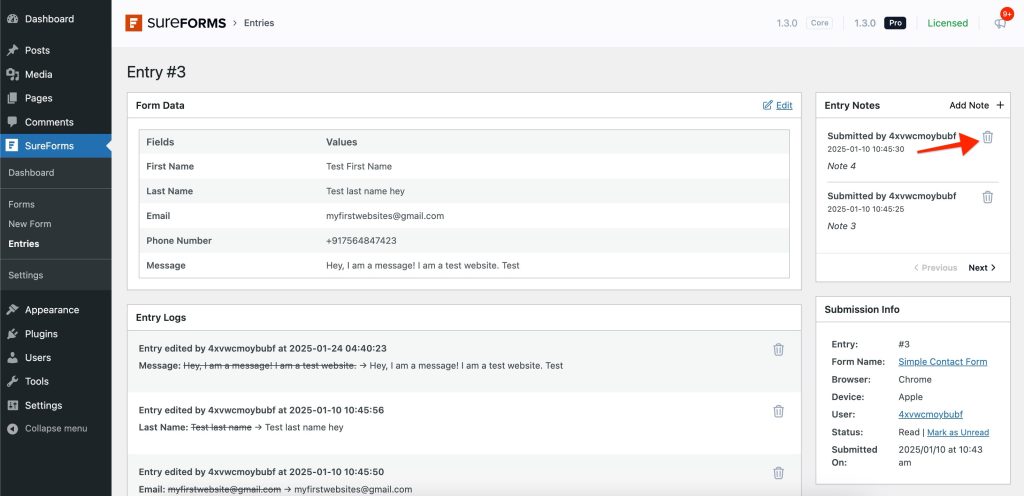Go to next page of notes
This screenshot has width=1024, height=496.
(x=982, y=268)
